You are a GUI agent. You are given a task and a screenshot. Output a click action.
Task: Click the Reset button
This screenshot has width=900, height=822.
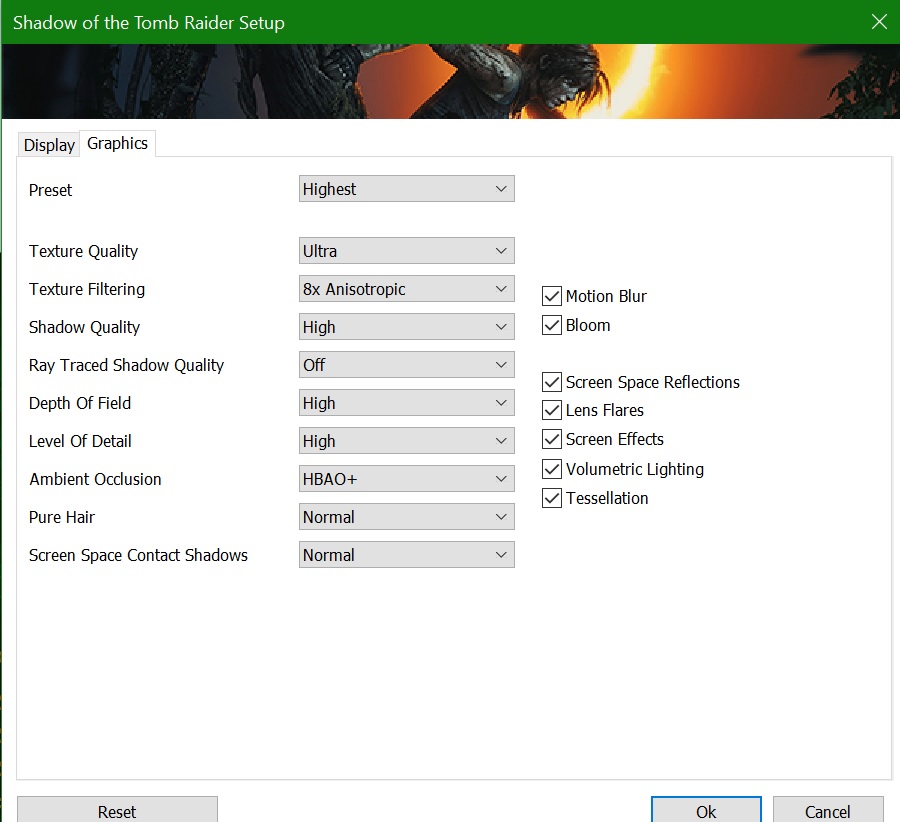[117, 811]
